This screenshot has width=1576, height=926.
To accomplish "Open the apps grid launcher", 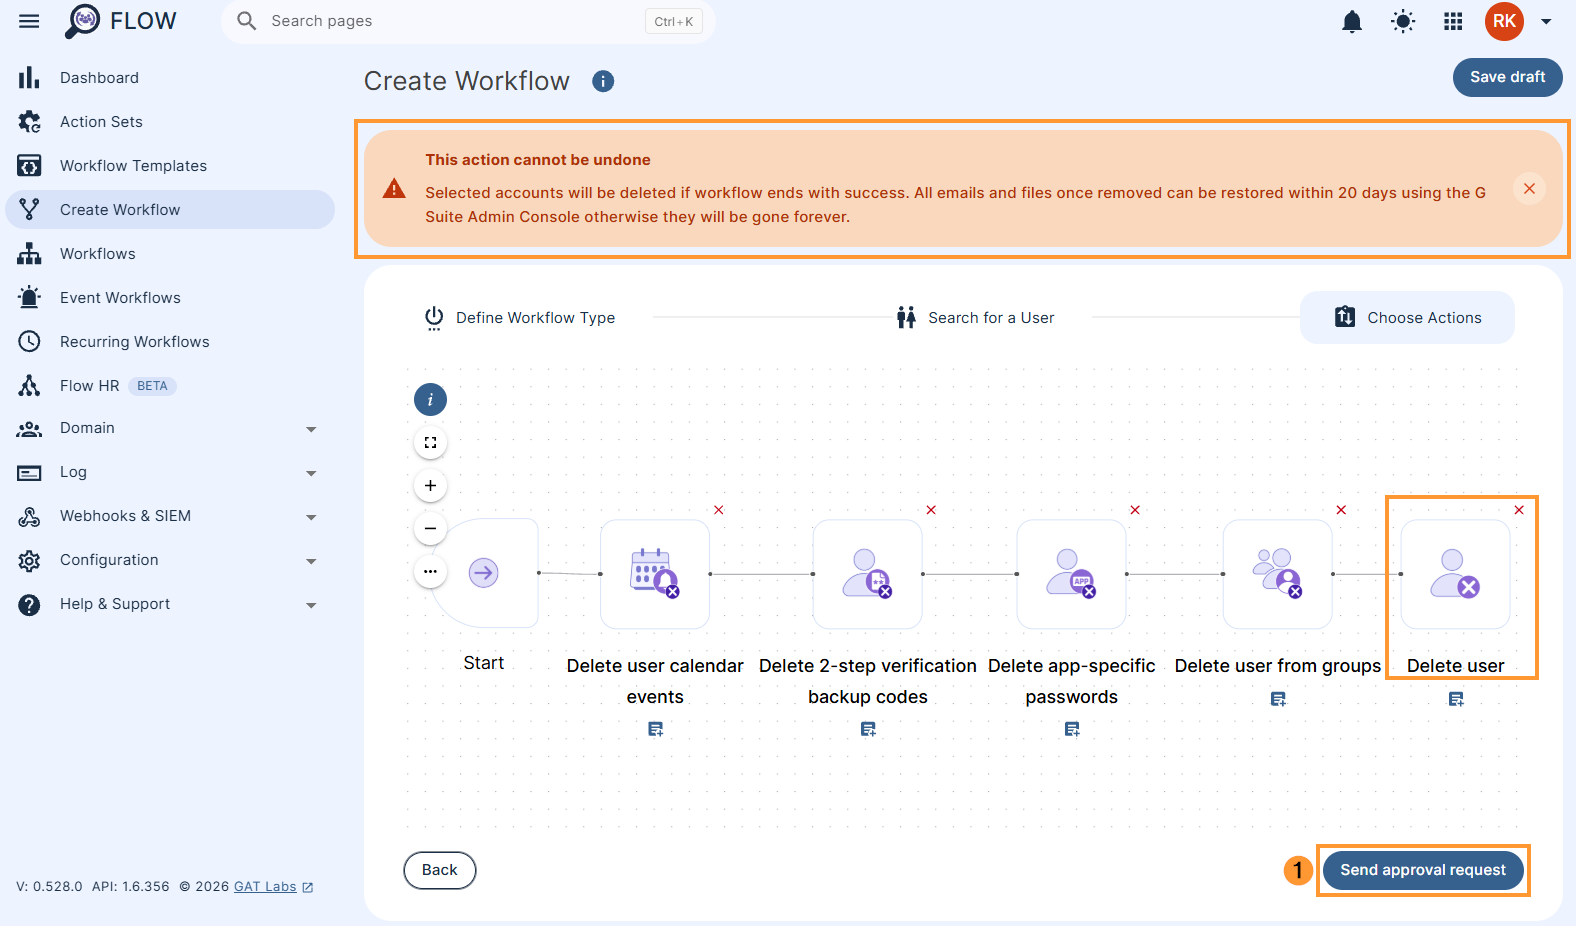I will coord(1454,21).
